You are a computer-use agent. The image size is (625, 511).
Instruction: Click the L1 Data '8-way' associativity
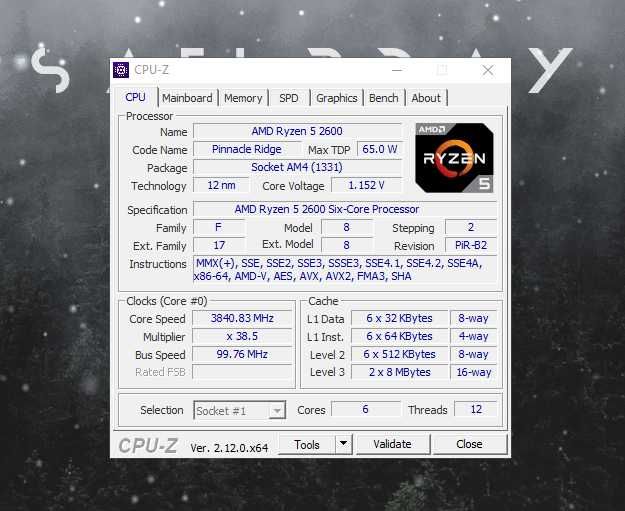tap(473, 318)
